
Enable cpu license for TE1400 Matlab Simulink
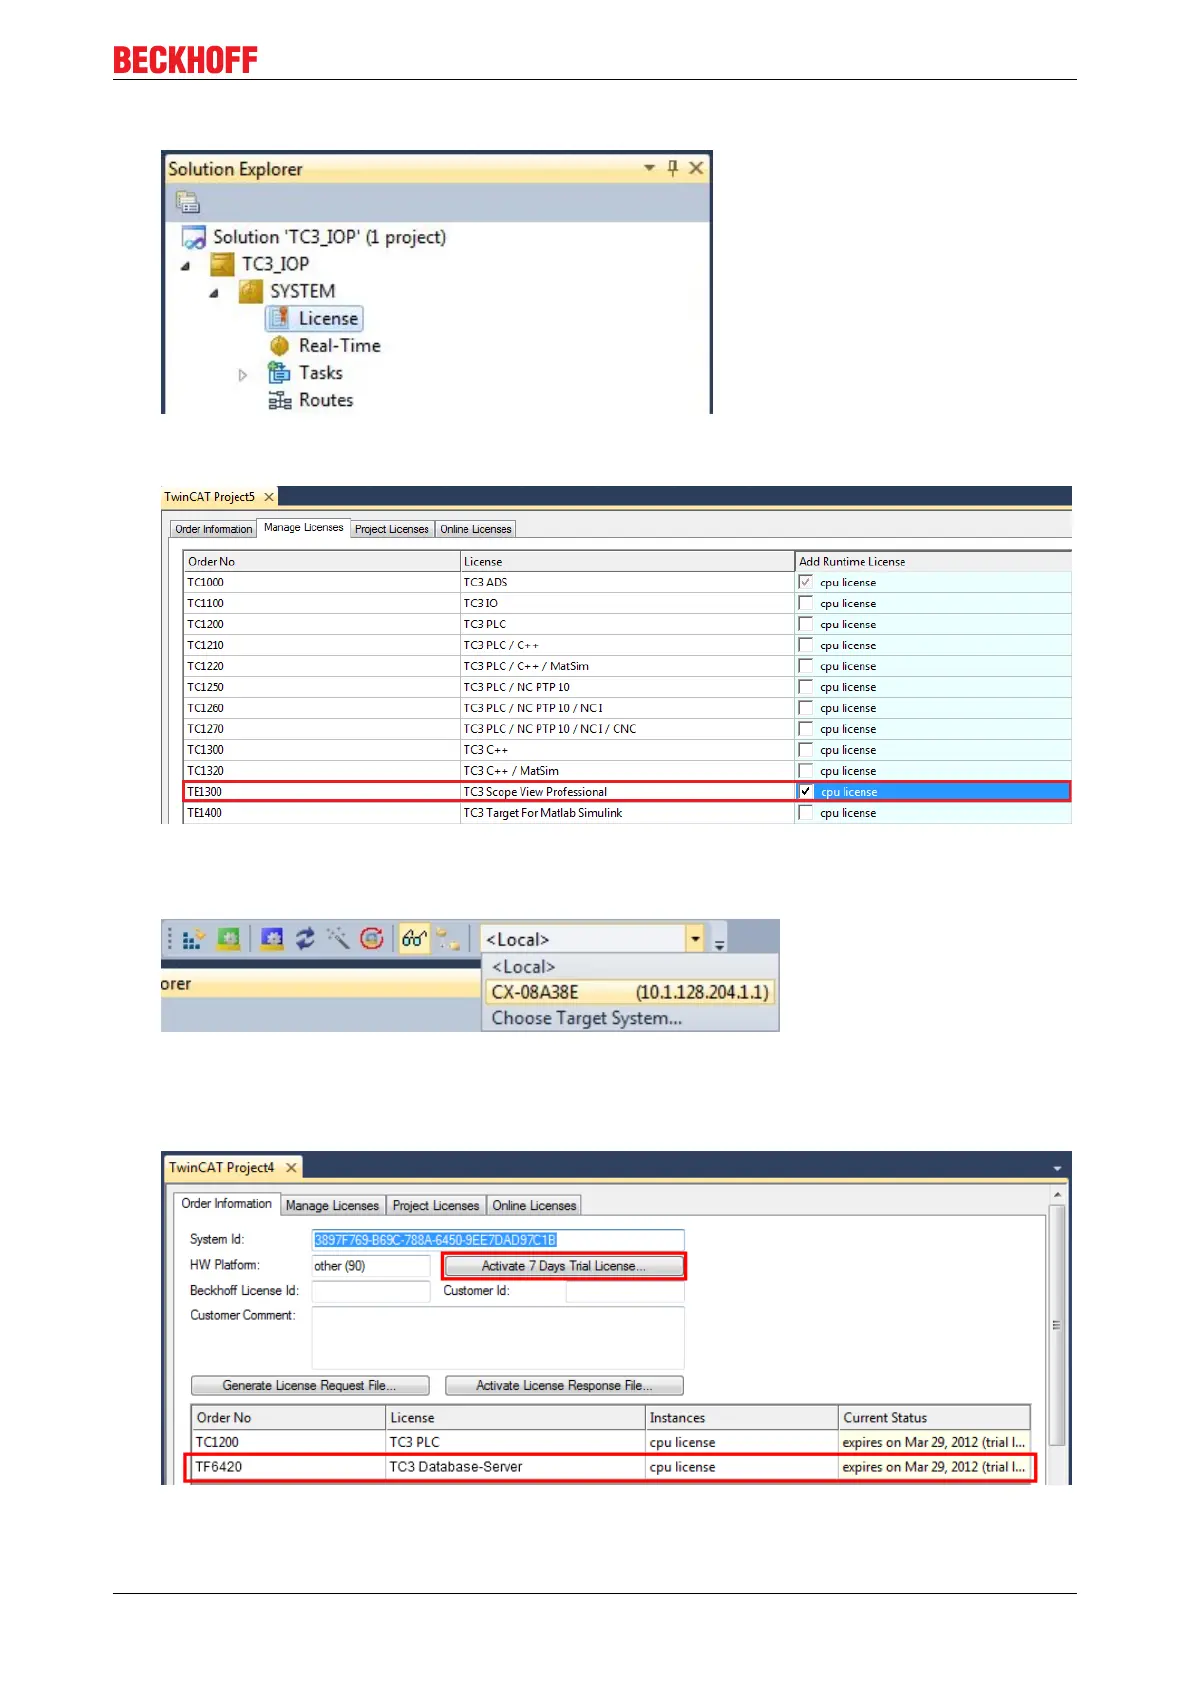point(806,813)
